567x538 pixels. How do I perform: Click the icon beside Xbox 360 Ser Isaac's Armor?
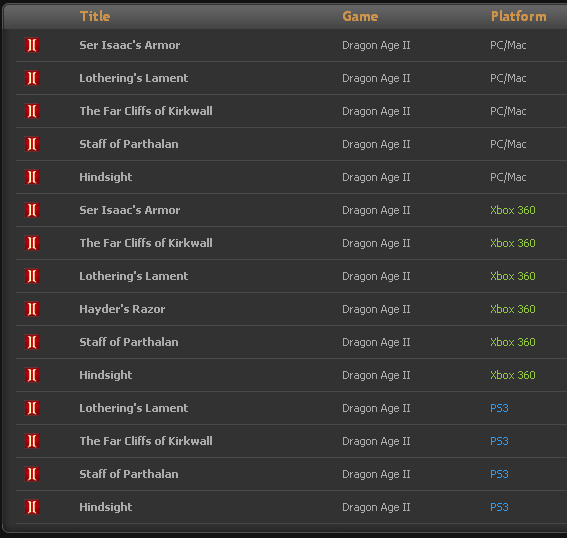coord(32,210)
